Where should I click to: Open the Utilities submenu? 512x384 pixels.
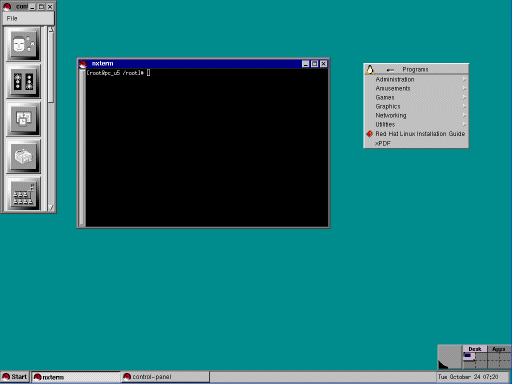click(x=416, y=124)
